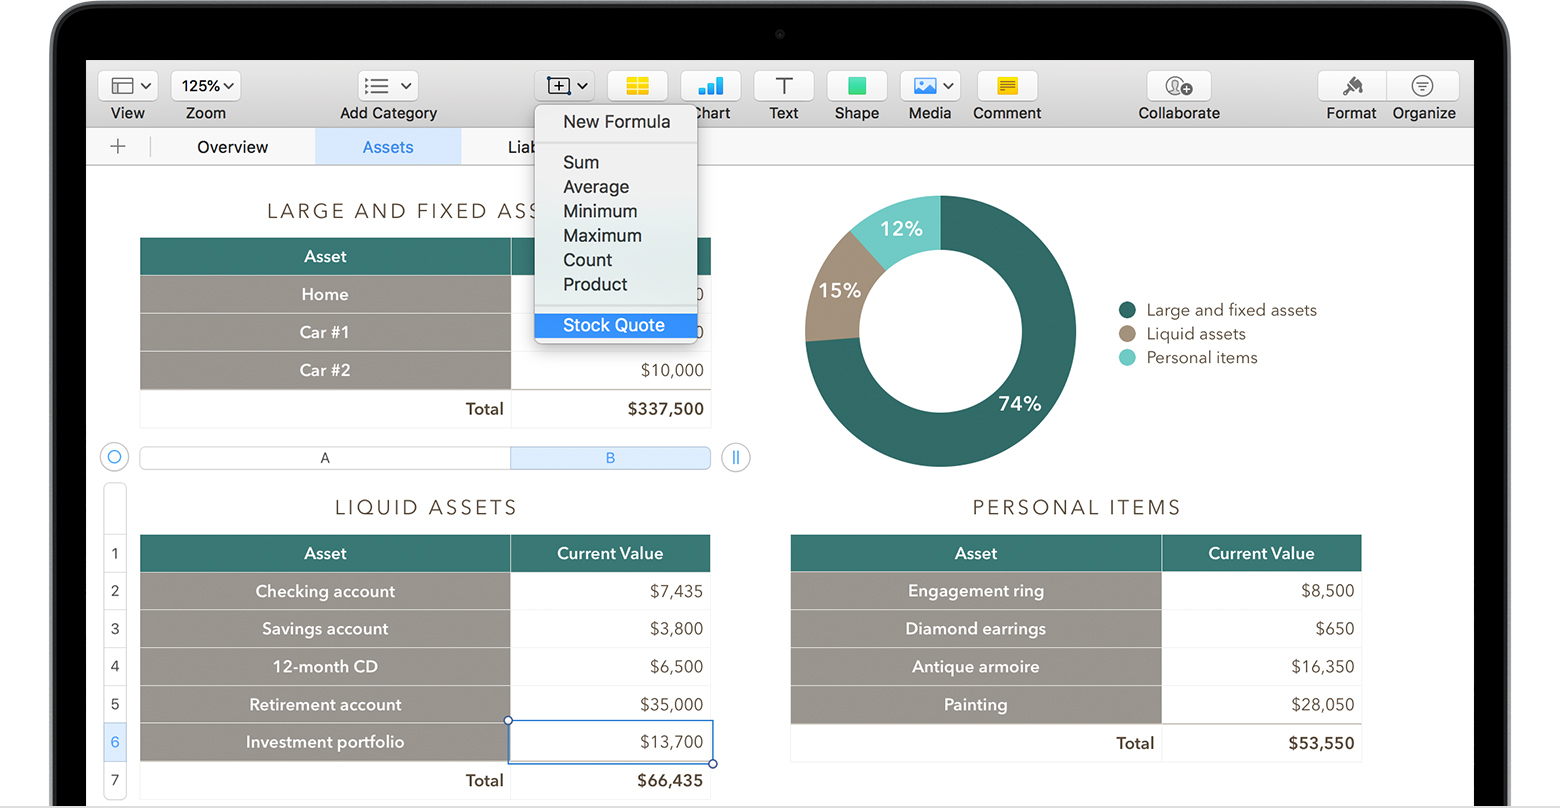The width and height of the screenshot is (1560, 808).
Task: Open the Format paintbrush panel
Action: point(1351,86)
